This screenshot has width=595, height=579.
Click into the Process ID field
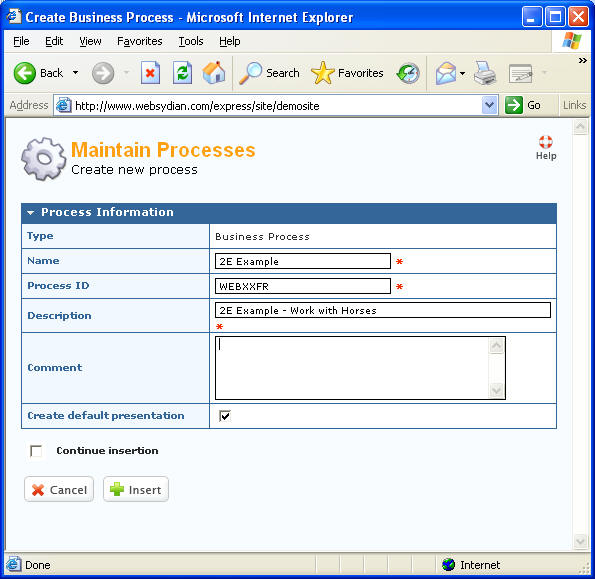(x=303, y=286)
